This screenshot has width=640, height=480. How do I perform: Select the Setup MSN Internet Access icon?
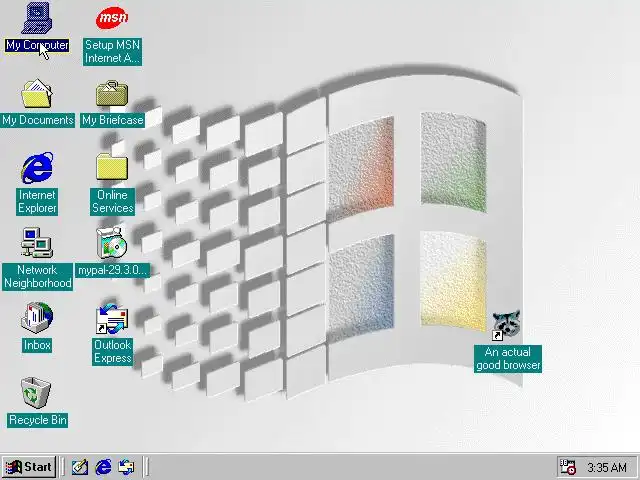112,18
